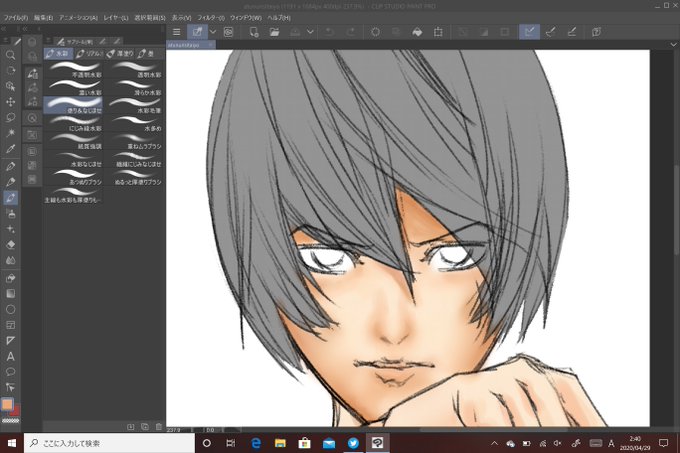680x453 pixels.
Task: Choose the 濃い水彩 brush
Action: pyautogui.click(x=73, y=88)
